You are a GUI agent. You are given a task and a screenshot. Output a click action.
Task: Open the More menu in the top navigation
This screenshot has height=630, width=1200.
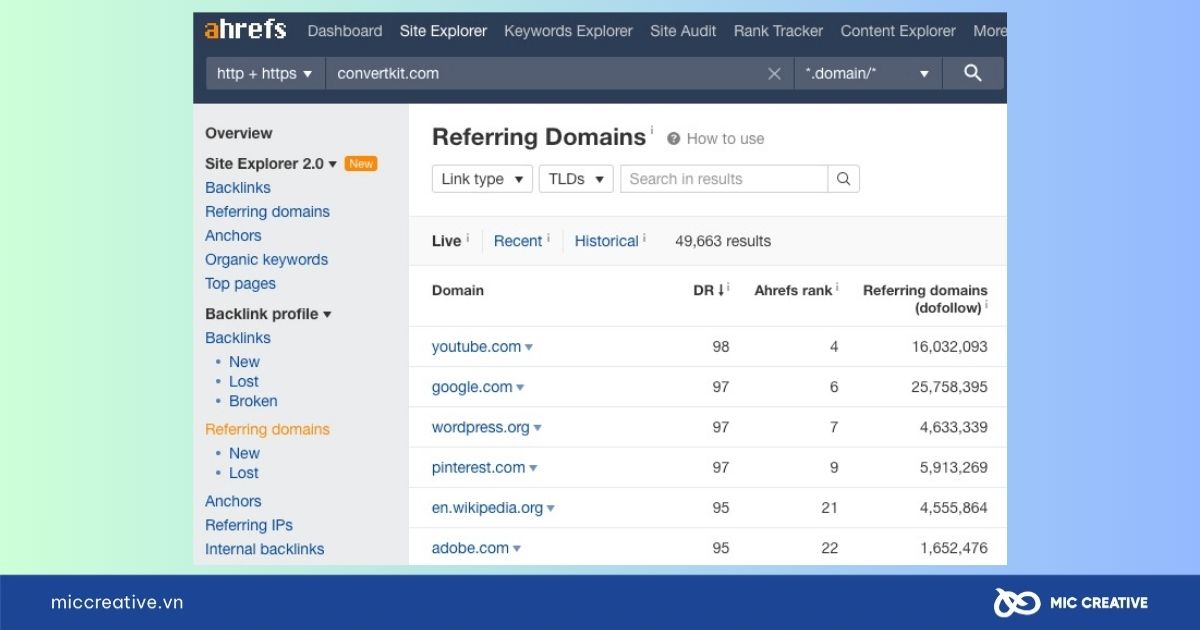pos(989,31)
